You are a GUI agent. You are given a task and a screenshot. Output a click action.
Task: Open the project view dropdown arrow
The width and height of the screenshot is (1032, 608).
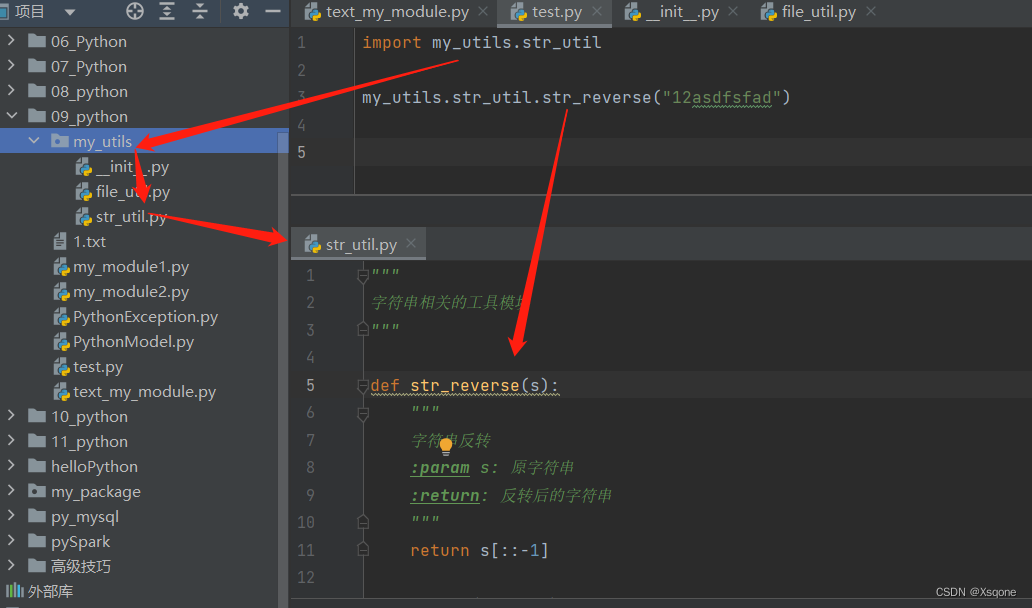(x=70, y=12)
